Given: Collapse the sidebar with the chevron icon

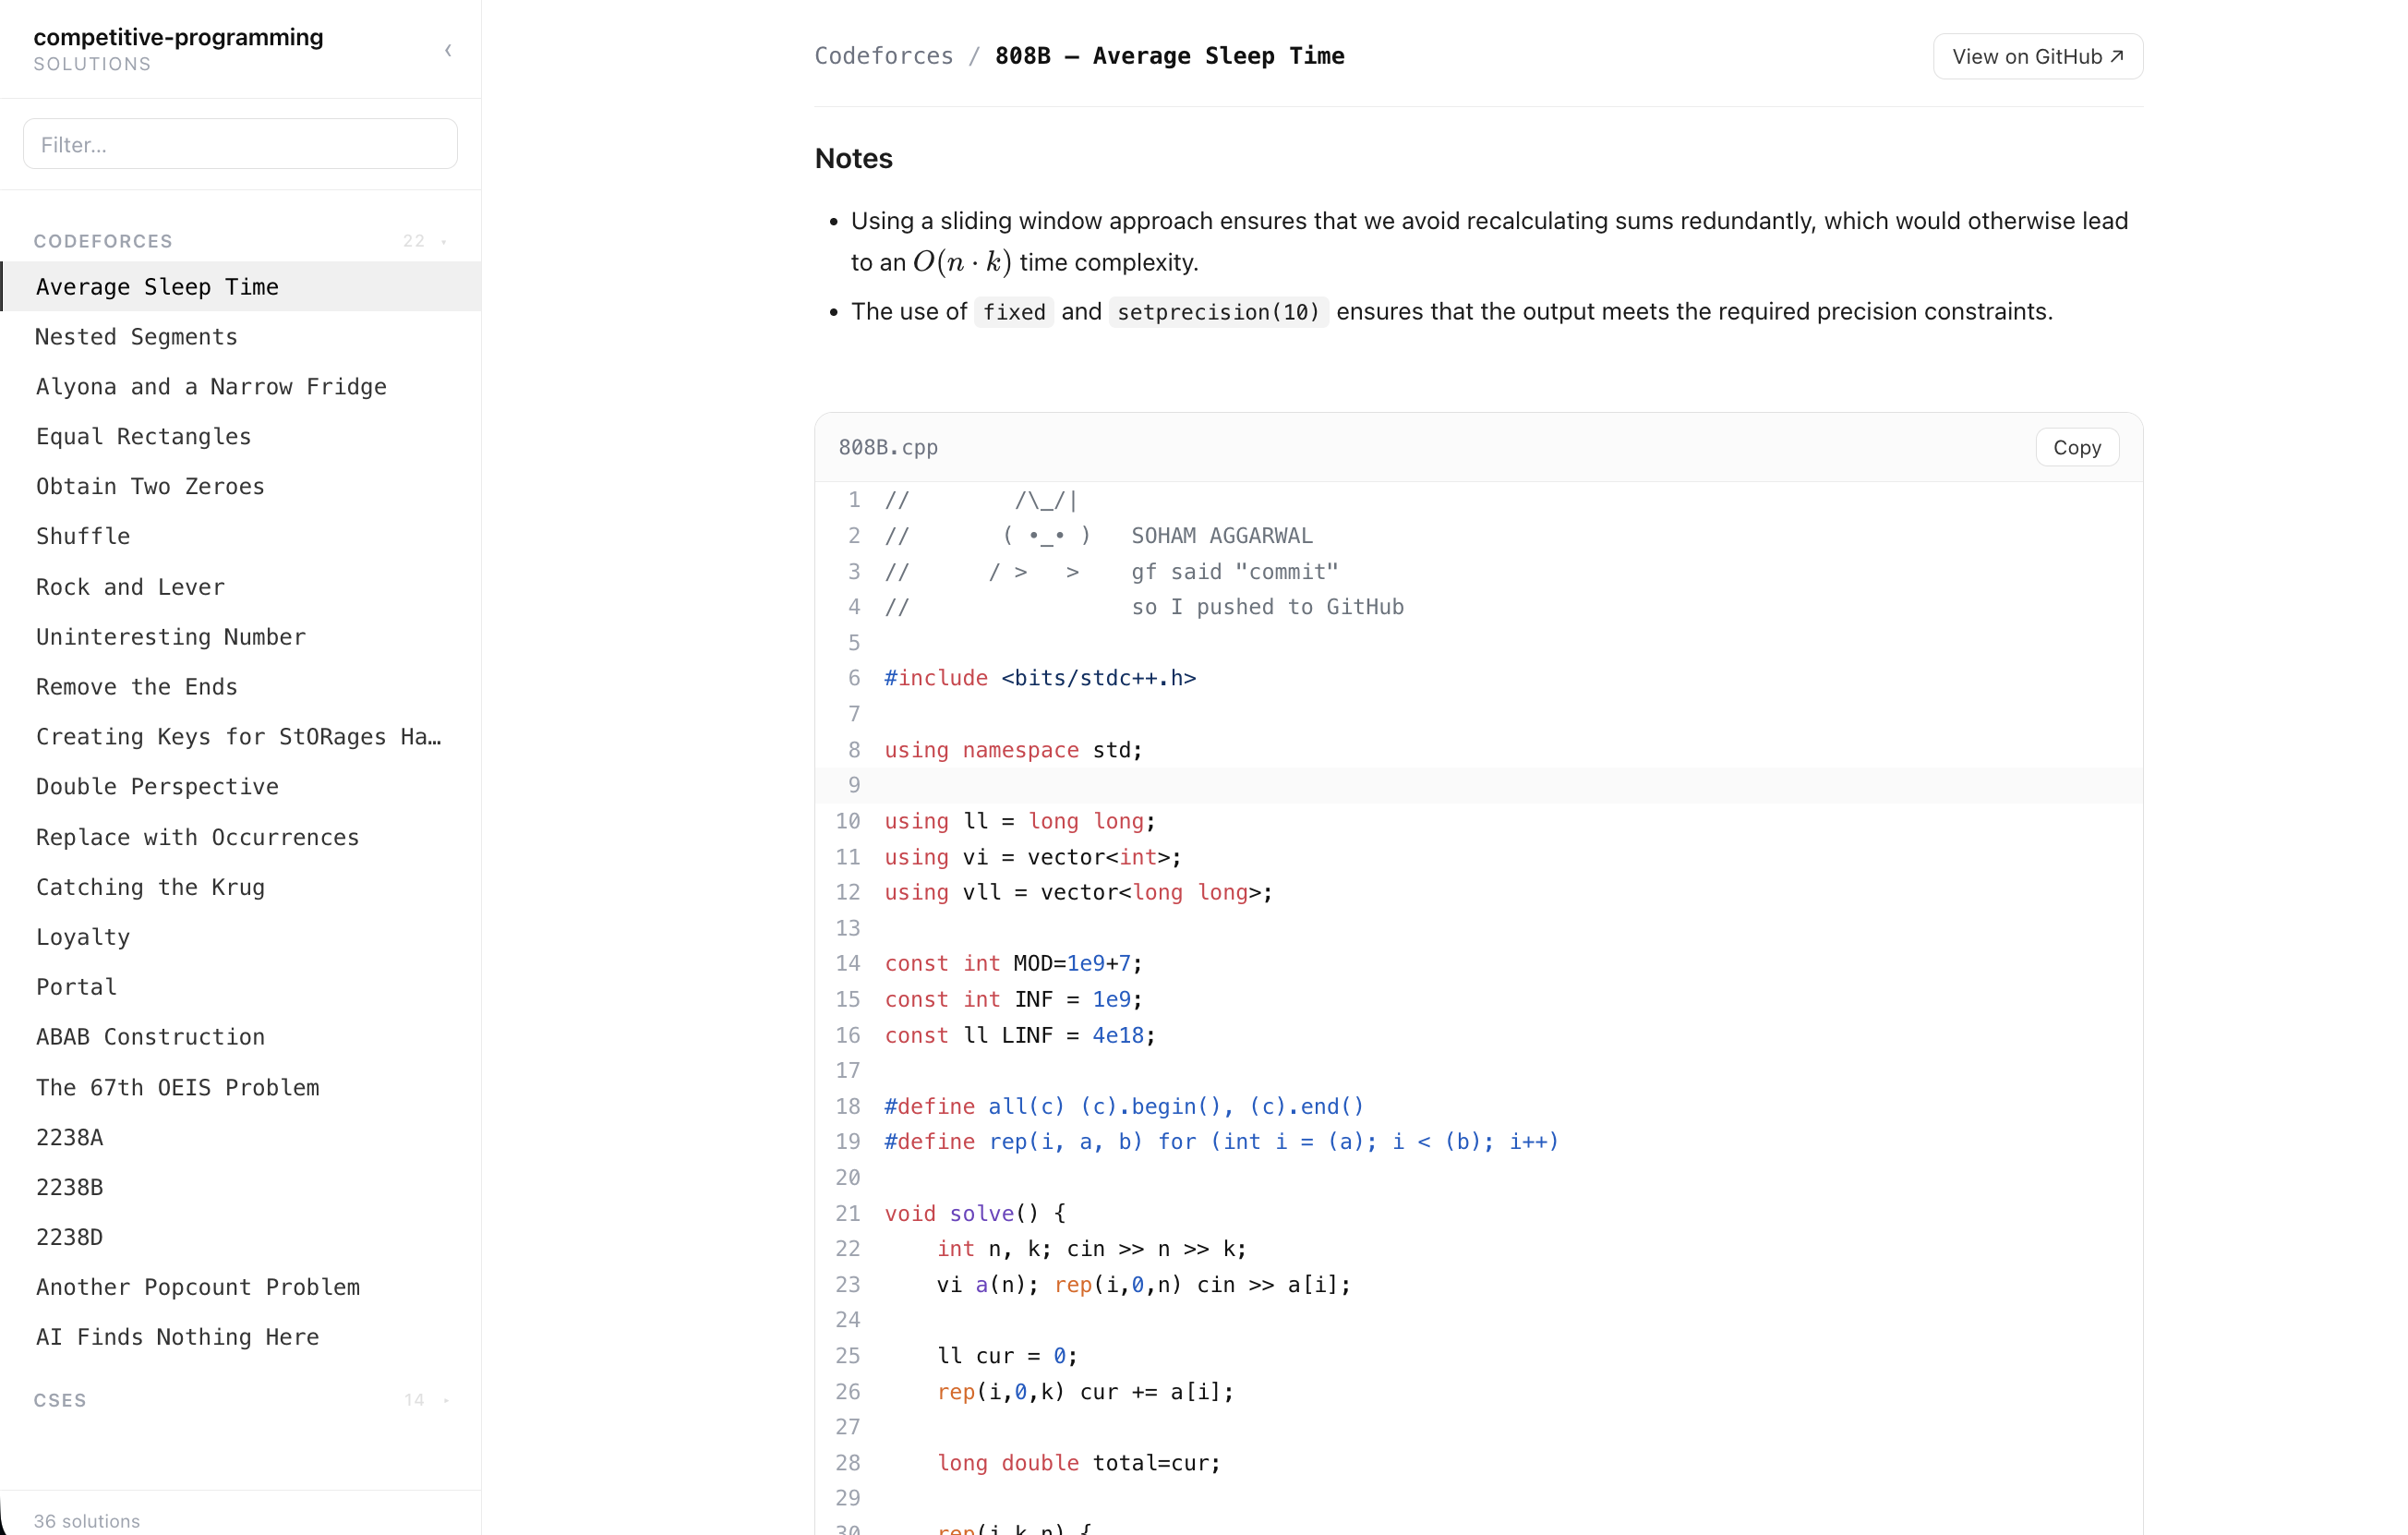Looking at the screenshot, I should 448,50.
